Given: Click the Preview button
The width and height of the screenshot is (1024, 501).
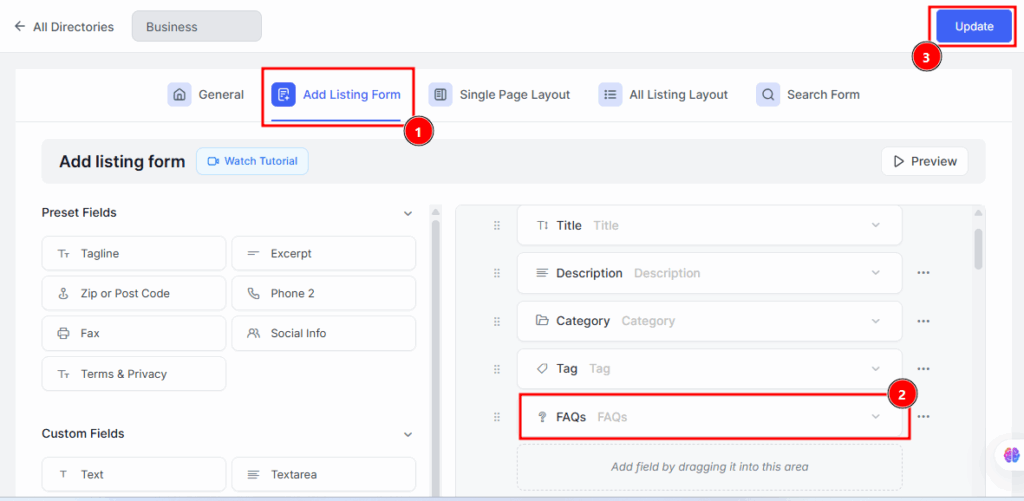Looking at the screenshot, I should point(924,161).
